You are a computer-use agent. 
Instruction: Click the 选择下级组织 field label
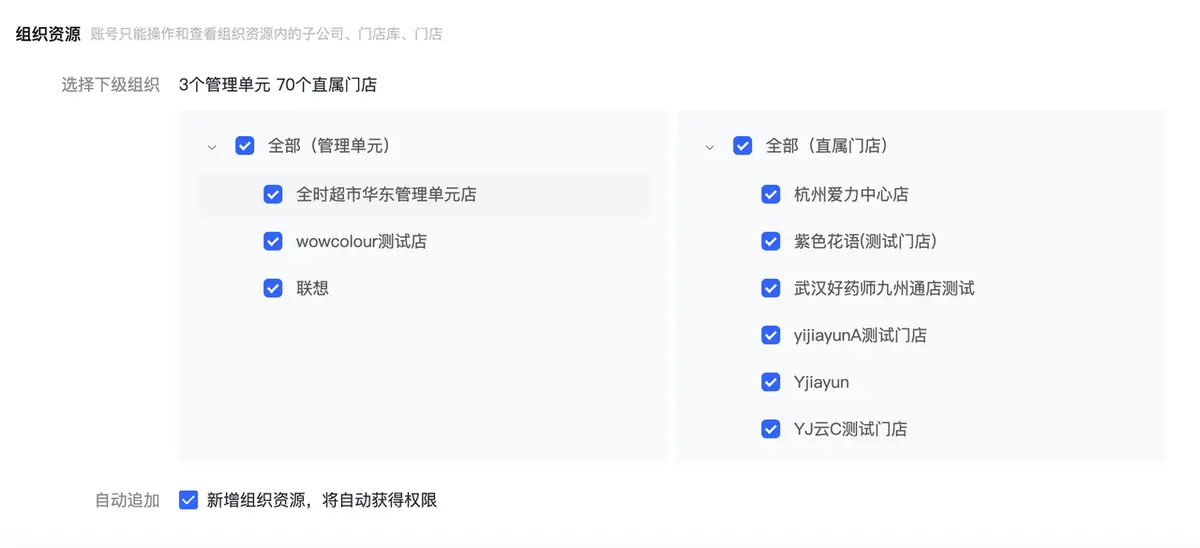[x=111, y=85]
